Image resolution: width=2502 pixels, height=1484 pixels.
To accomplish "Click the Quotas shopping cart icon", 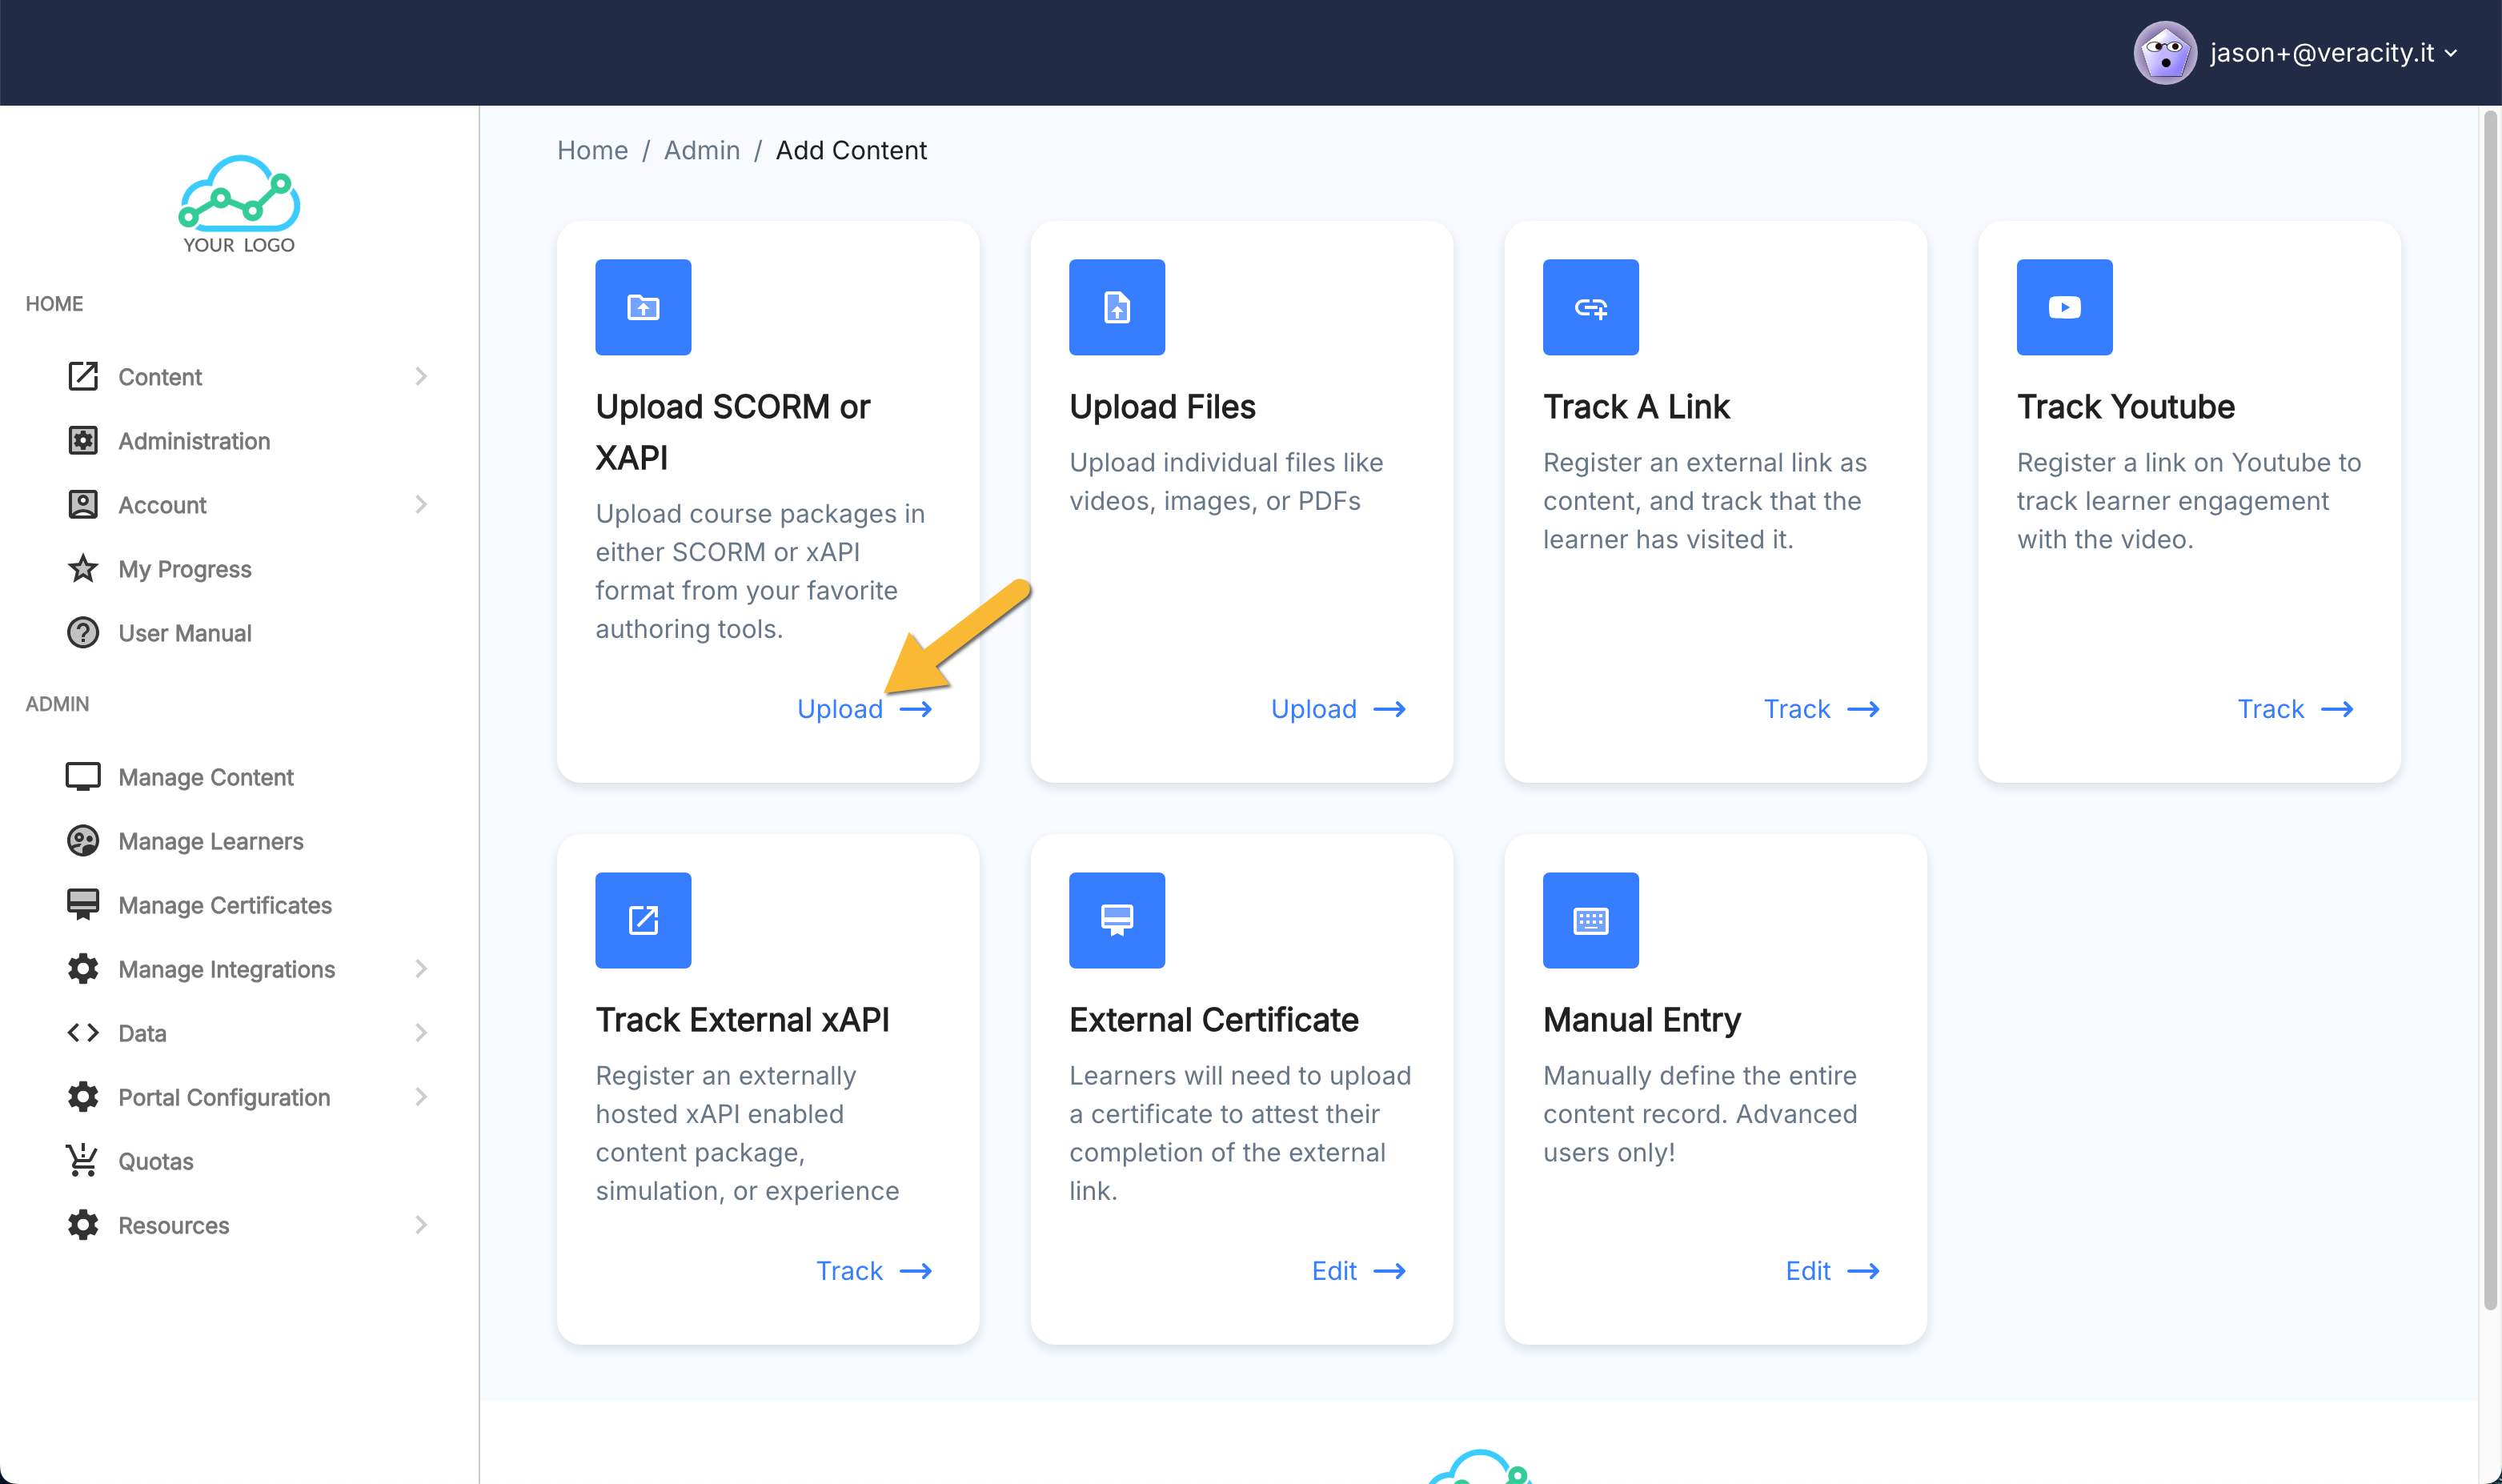I will coord(82,1161).
